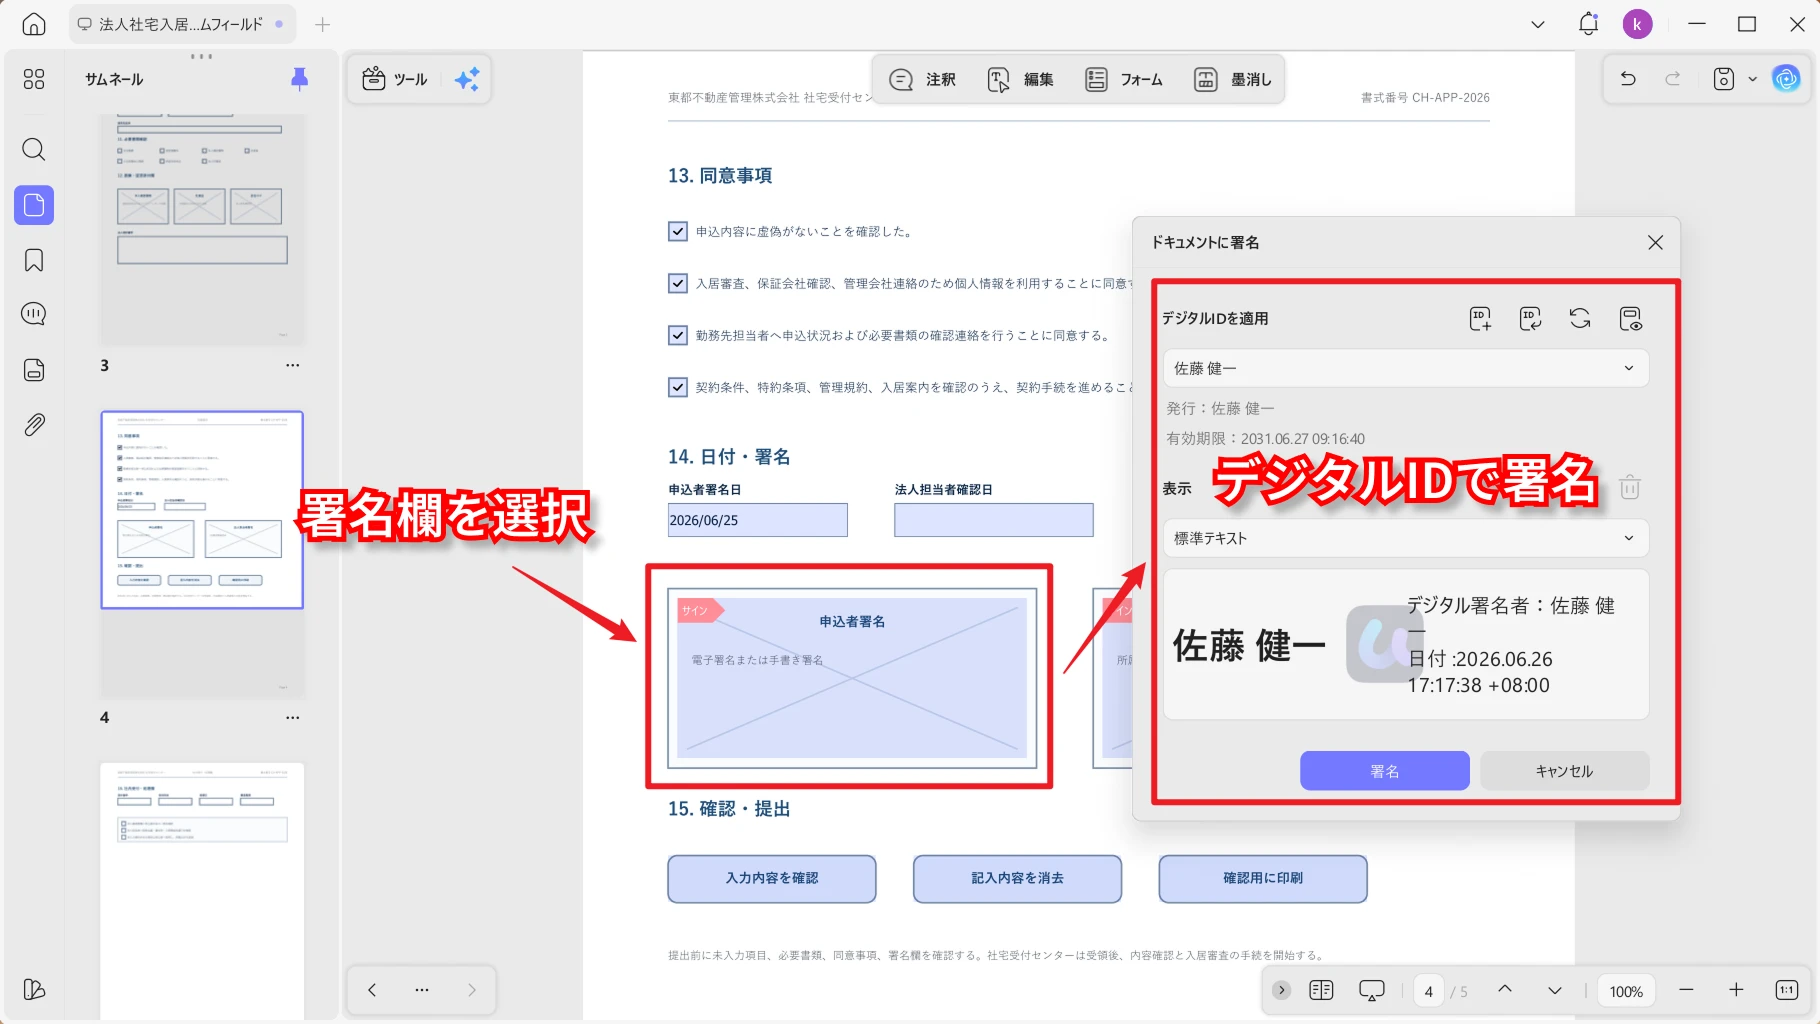Click the 法人担当者確認日 date field
Screen dimensions: 1820x1024
[994, 520]
